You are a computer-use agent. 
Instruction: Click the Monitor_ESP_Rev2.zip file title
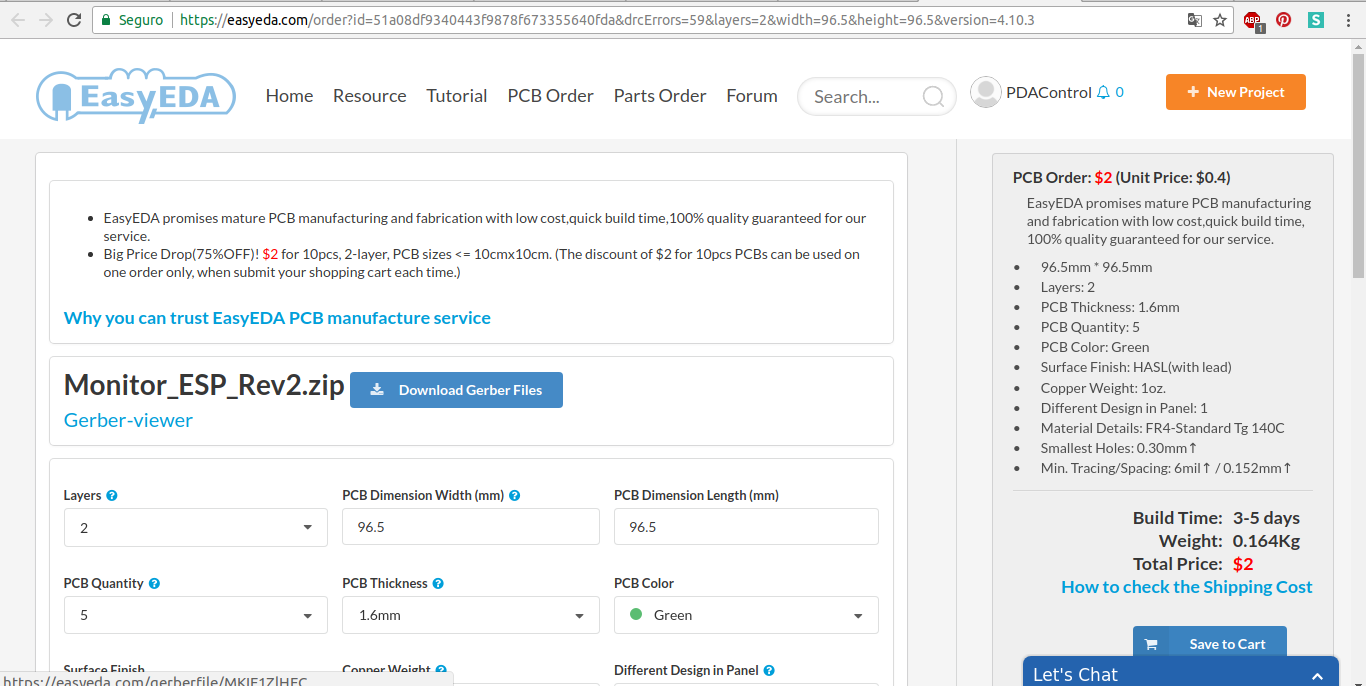[204, 385]
